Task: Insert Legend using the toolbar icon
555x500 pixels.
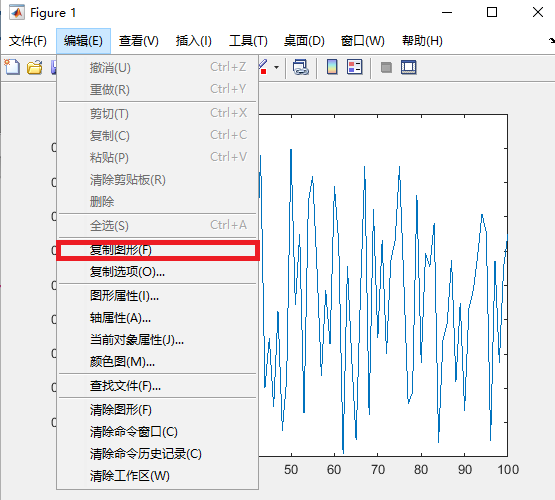Action: tap(355, 67)
